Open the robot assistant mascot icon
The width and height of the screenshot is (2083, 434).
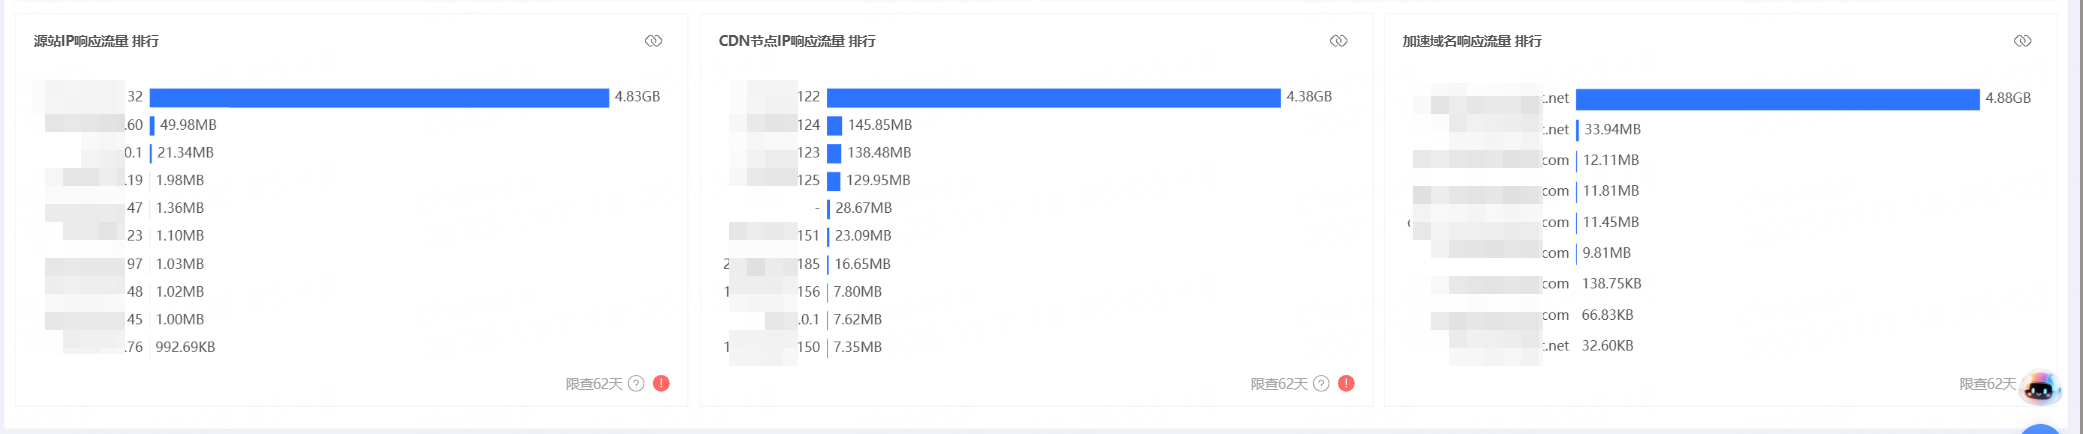(x=2039, y=387)
